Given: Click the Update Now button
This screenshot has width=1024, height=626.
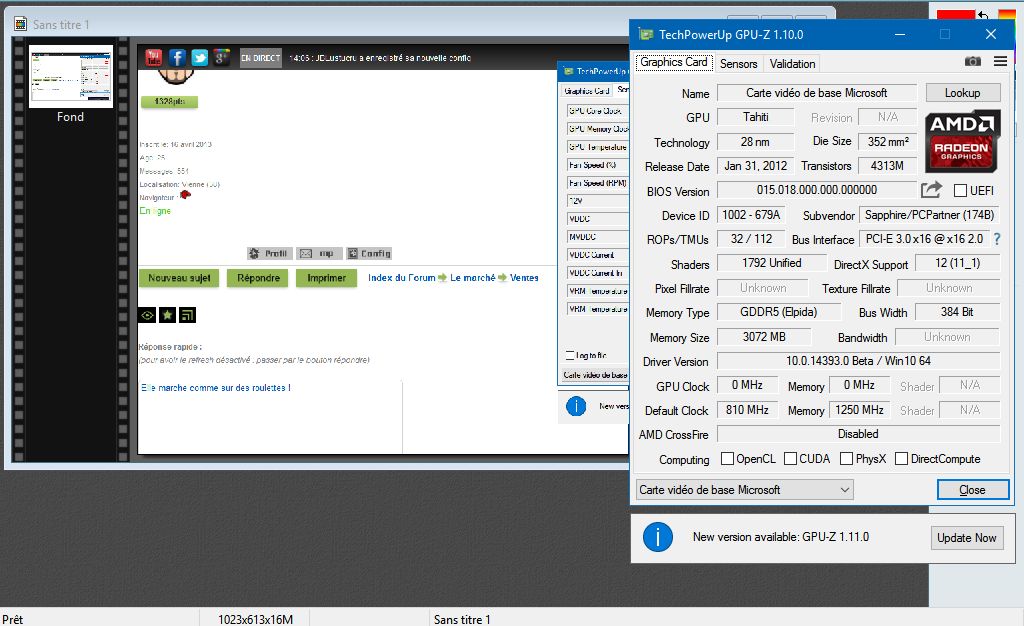Looking at the screenshot, I should (967, 538).
